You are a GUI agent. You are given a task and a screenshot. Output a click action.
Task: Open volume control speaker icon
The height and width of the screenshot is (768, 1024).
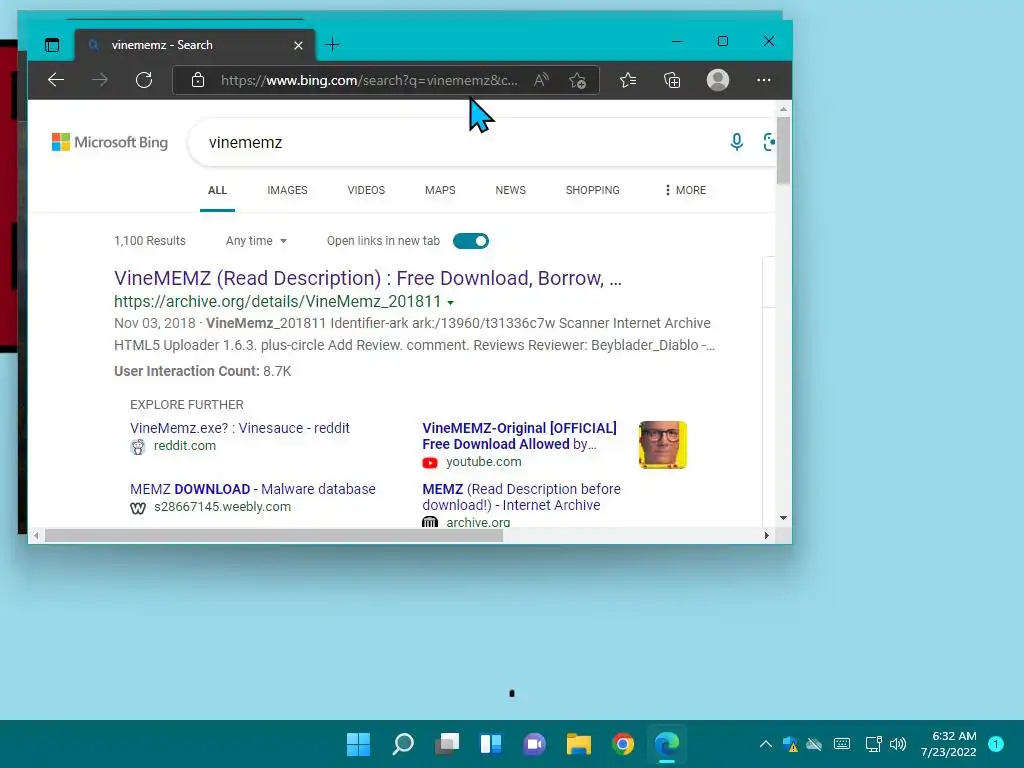(x=898, y=744)
